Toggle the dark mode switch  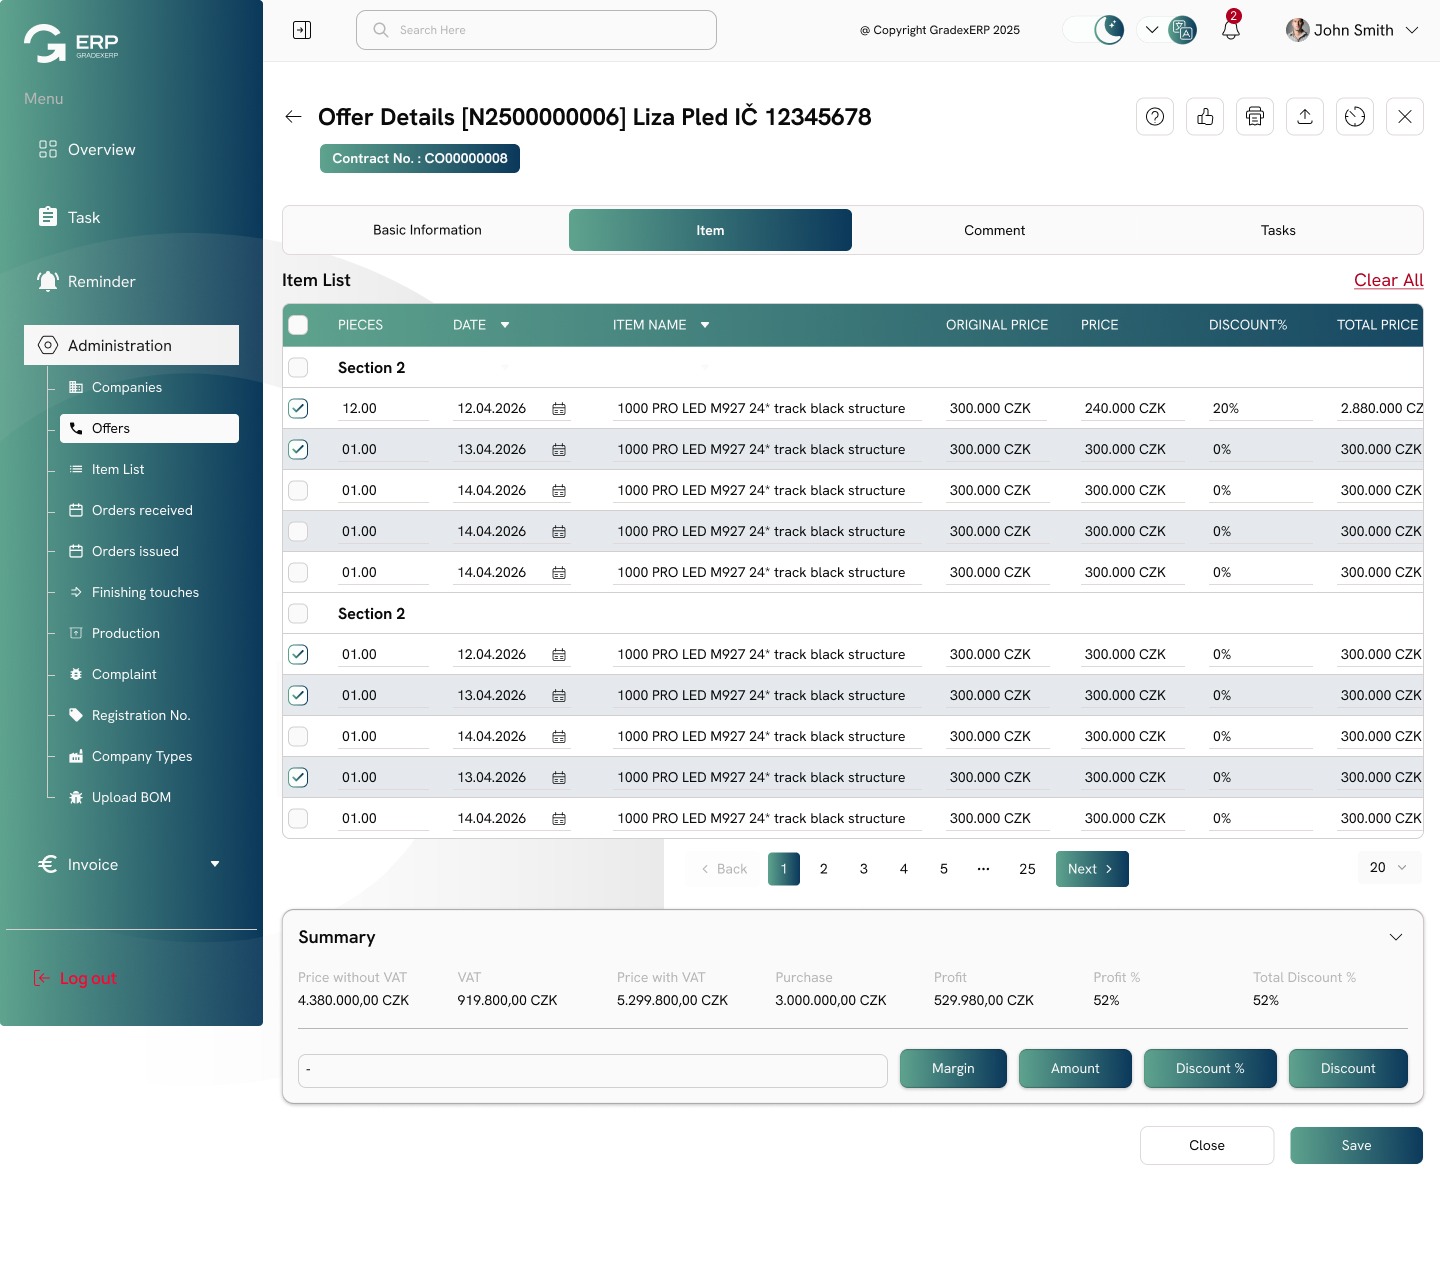(x=1094, y=30)
